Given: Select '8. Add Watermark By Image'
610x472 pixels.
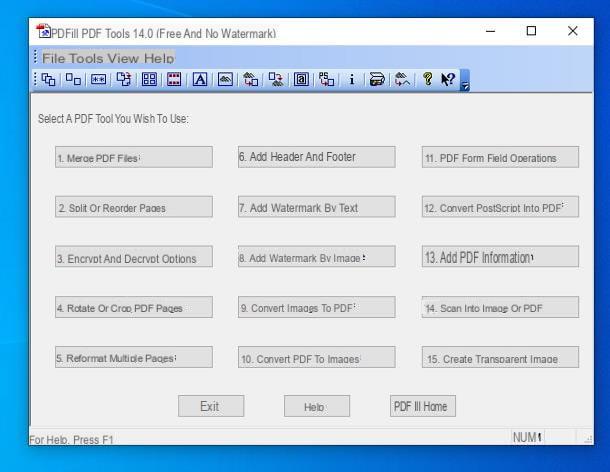Looking at the screenshot, I should 317,256.
